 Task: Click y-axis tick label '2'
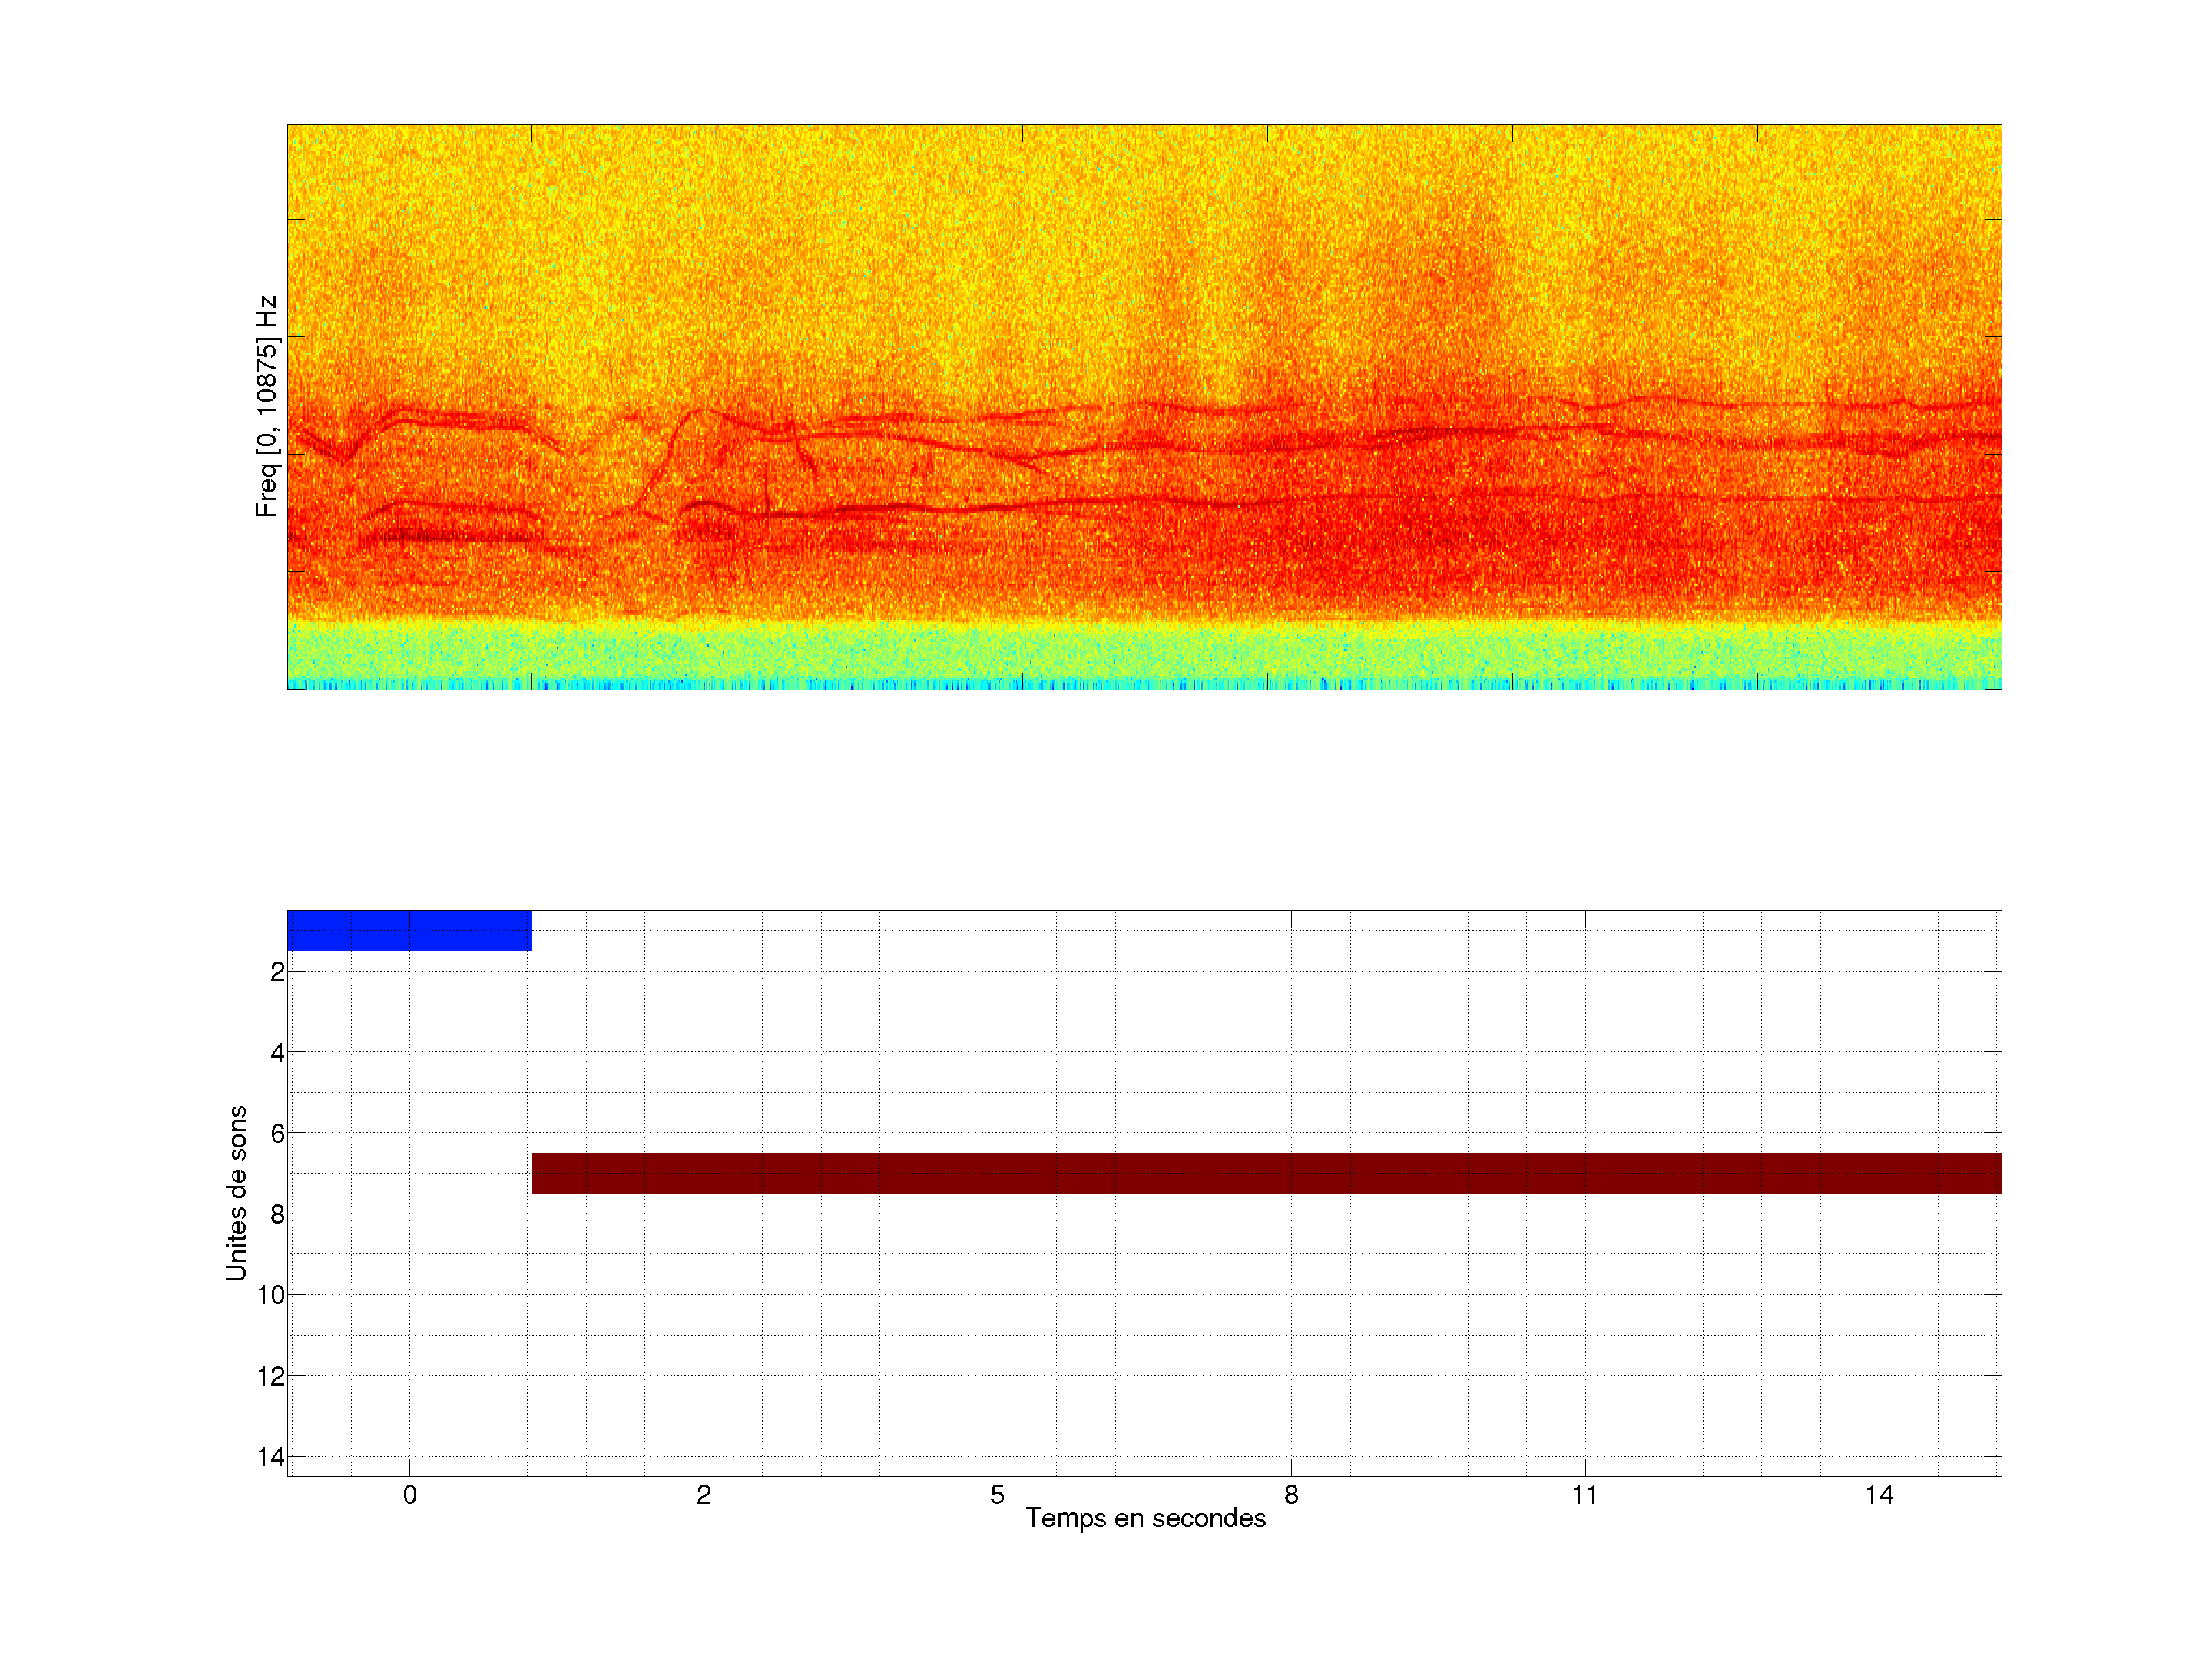(x=277, y=972)
